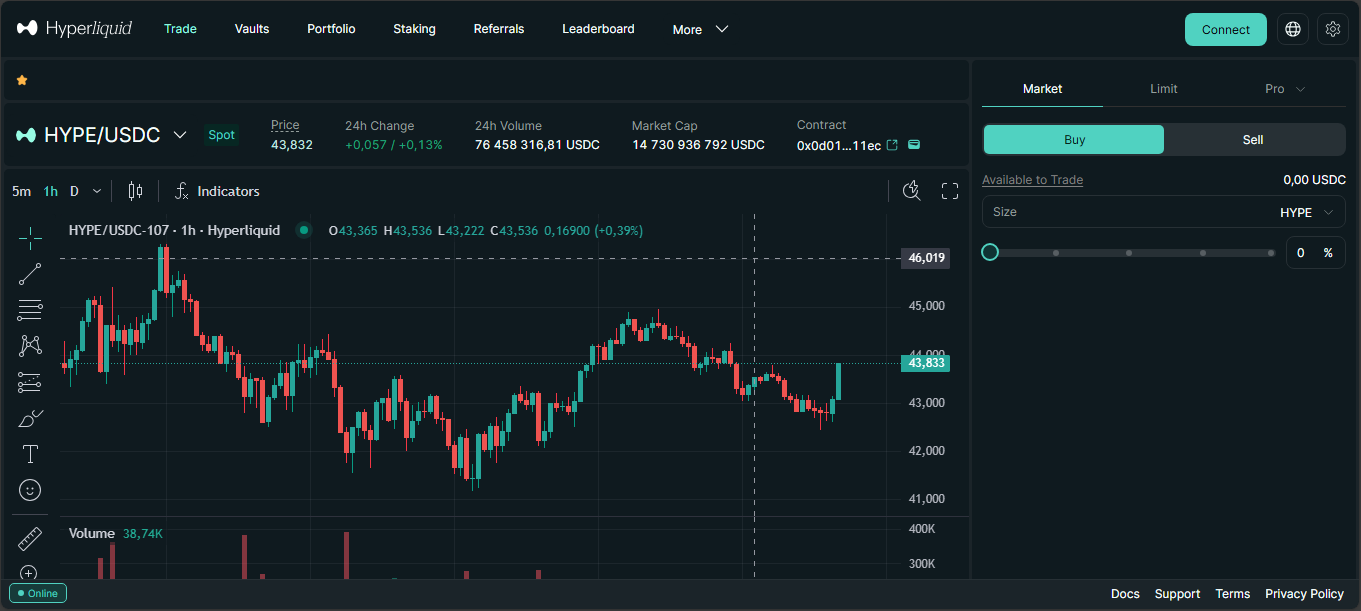Image resolution: width=1361 pixels, height=611 pixels.
Task: Select the crosshair cursor tool
Action: tap(30, 237)
